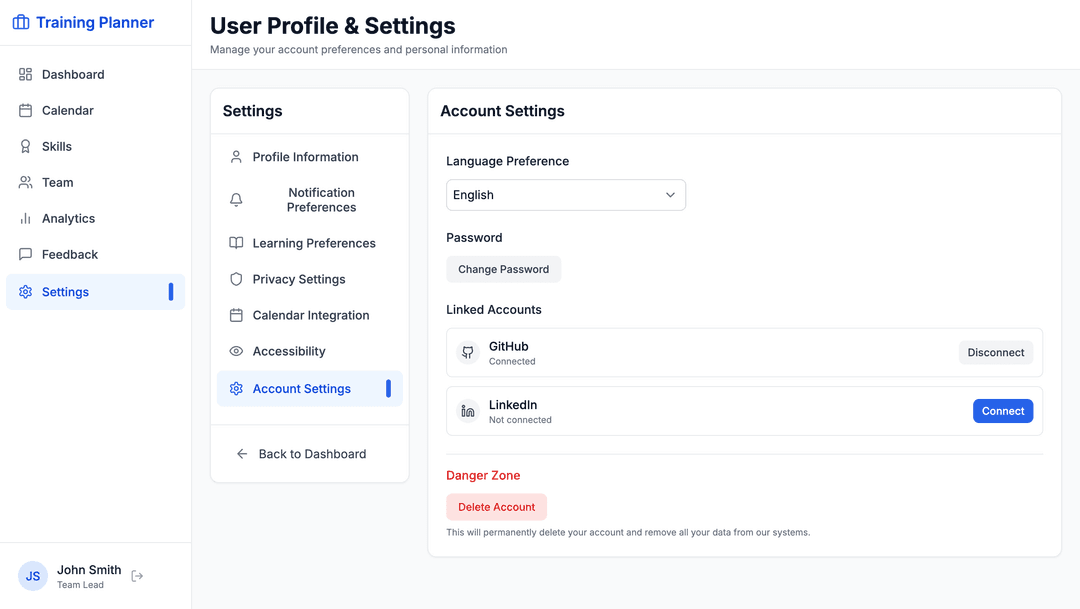This screenshot has height=609, width=1080.
Task: Follow the Back to Dashboard link
Action: [311, 454]
